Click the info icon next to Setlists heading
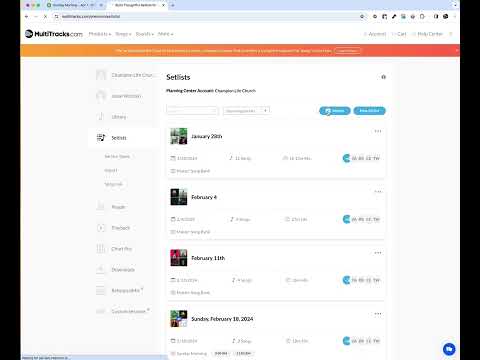This screenshot has height=360, width=480. (x=383, y=77)
